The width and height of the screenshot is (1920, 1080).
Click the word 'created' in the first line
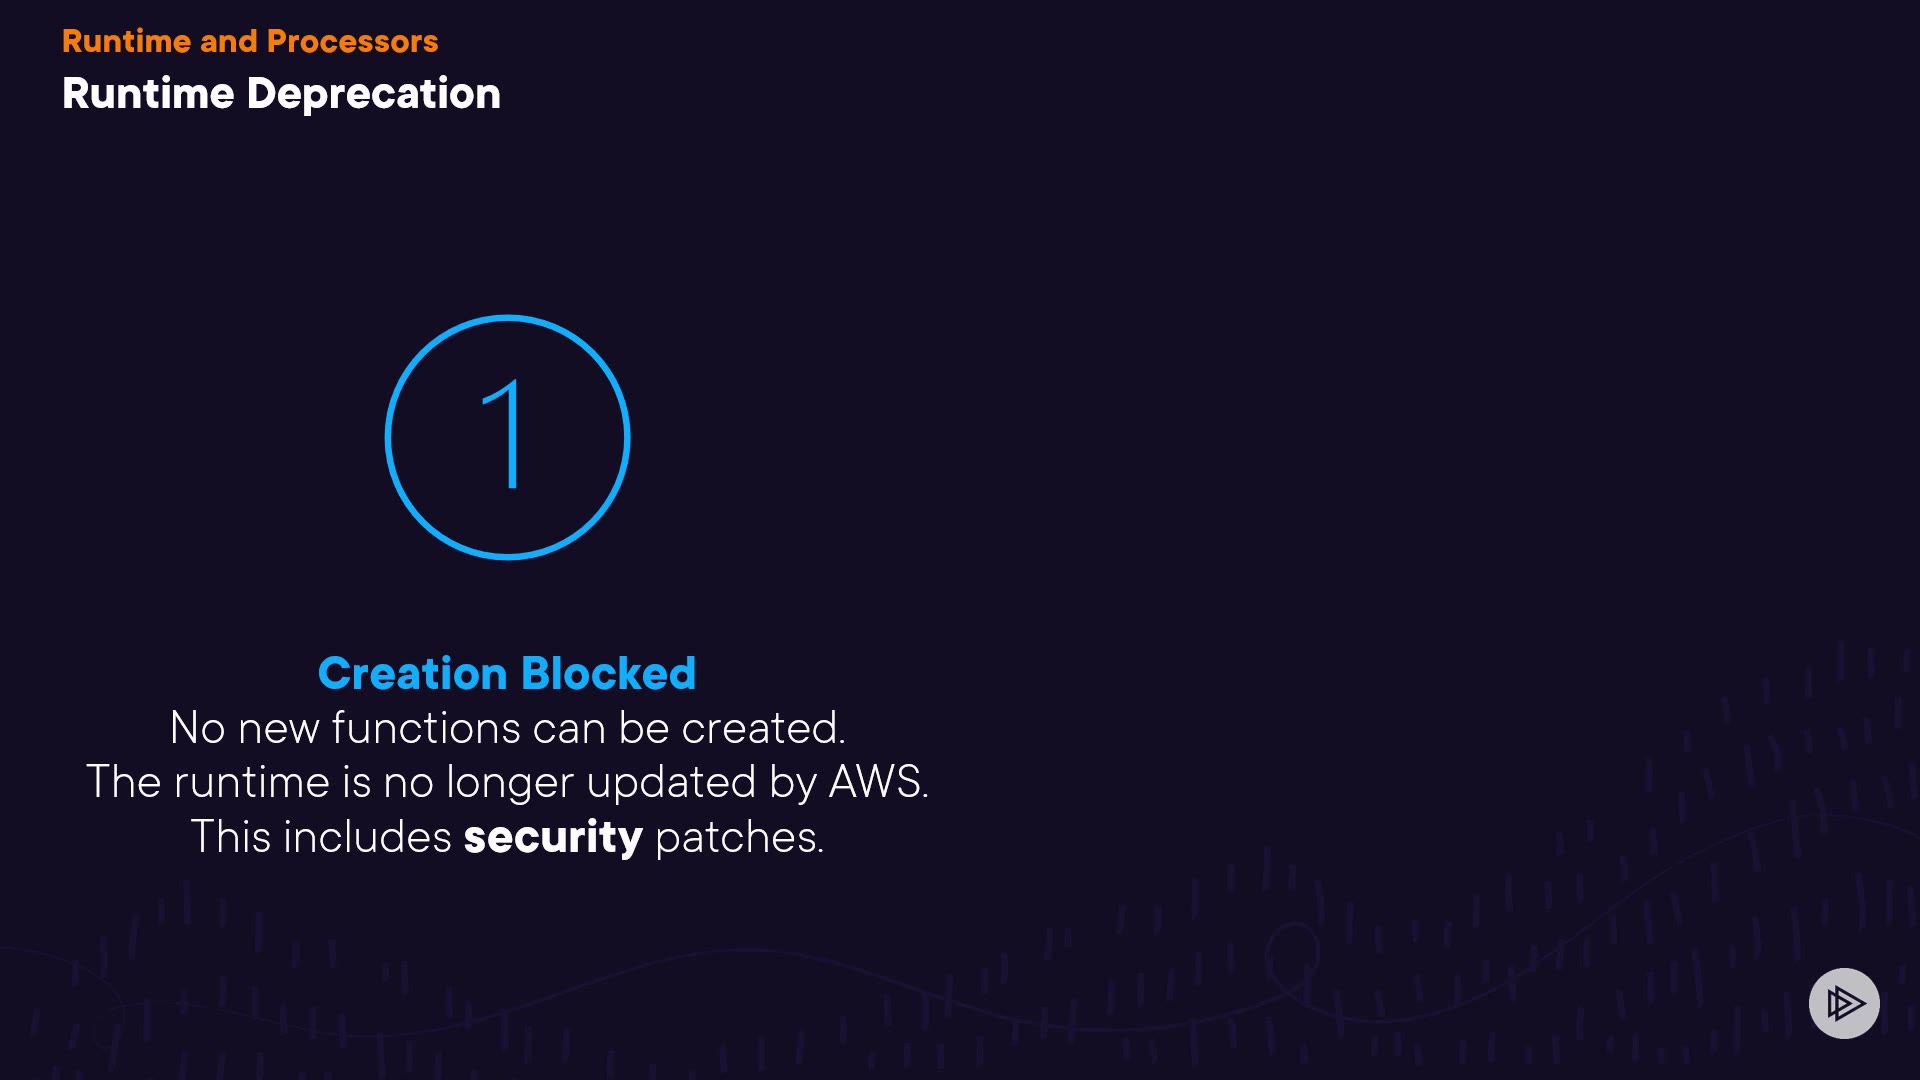point(760,728)
